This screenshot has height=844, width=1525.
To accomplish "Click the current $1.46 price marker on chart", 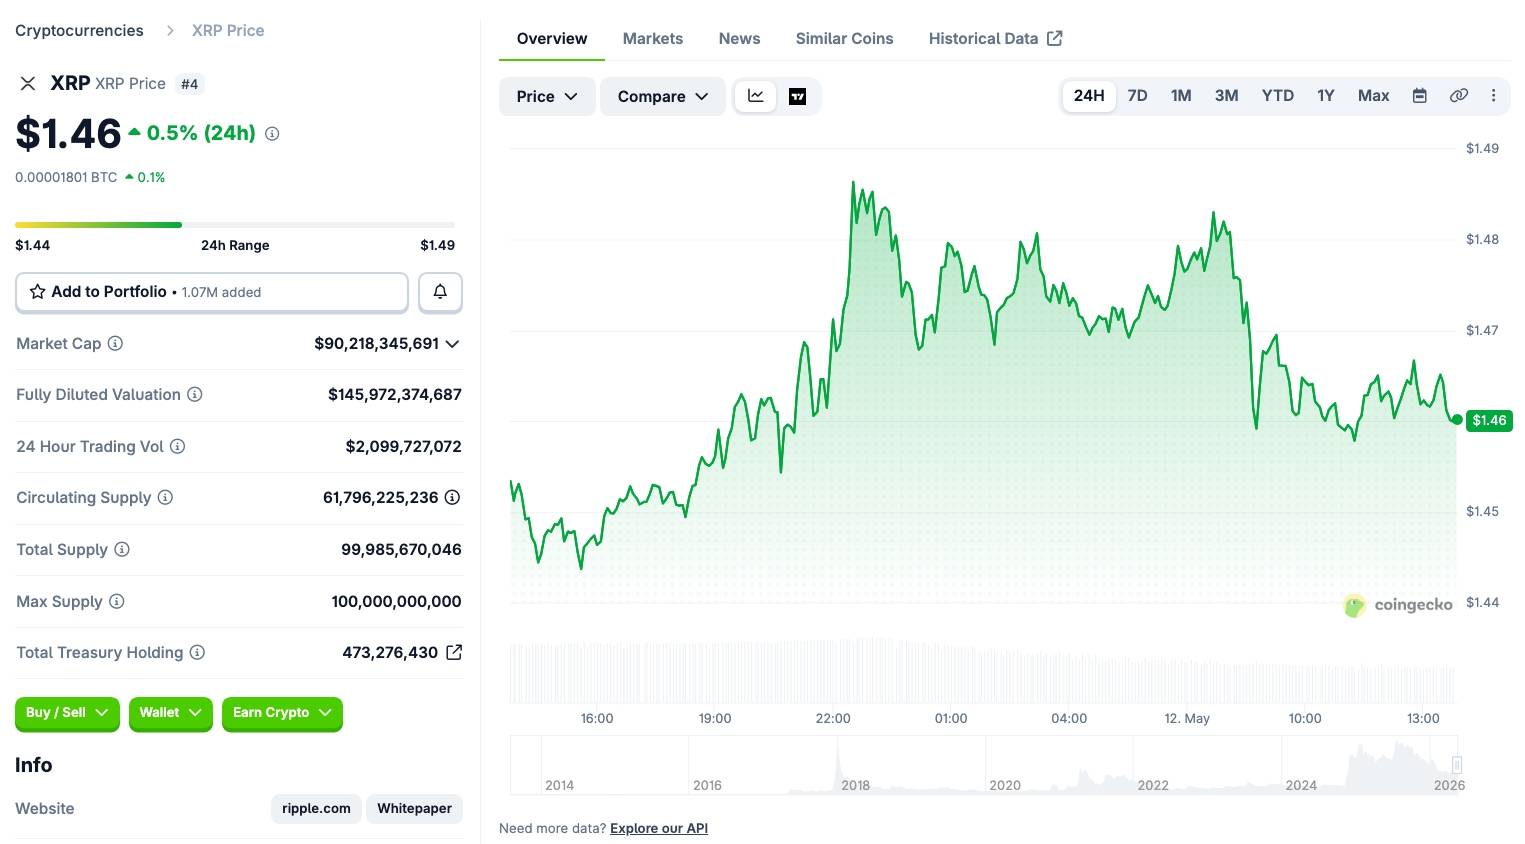I will click(1489, 420).
